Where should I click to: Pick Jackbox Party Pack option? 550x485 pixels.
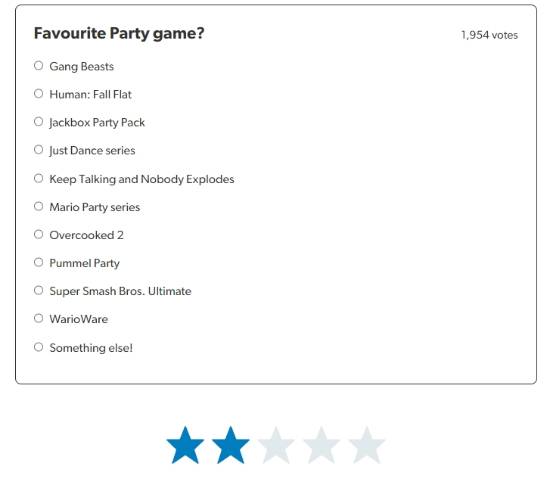pos(39,122)
